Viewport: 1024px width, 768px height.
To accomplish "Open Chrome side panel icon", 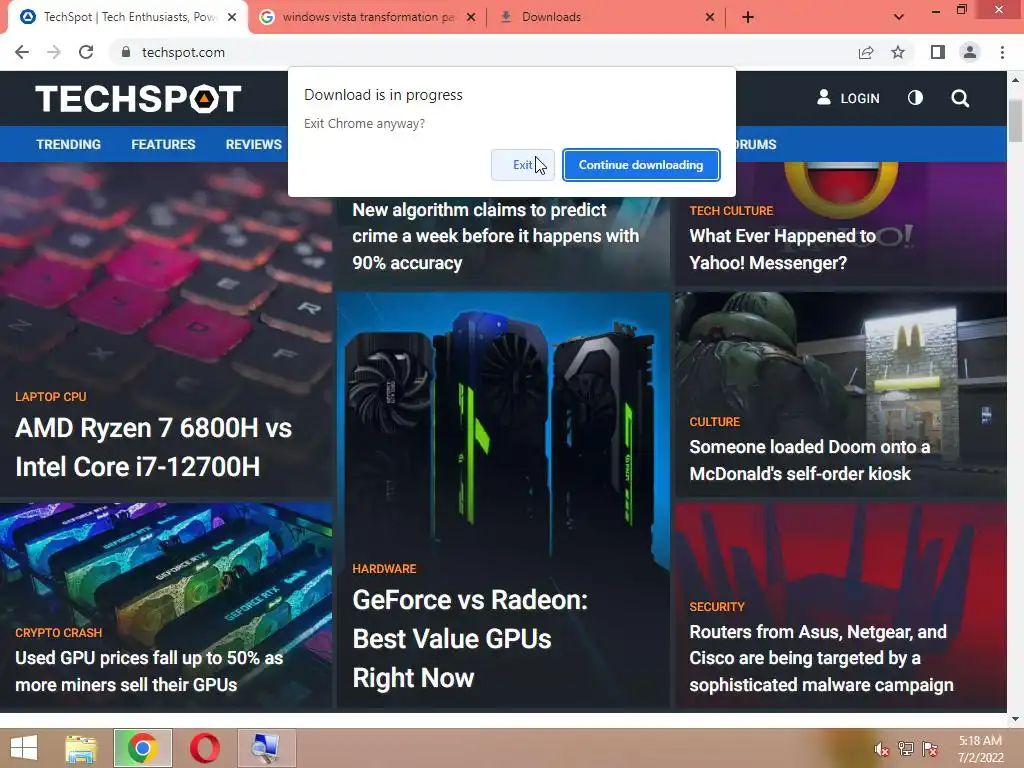I will [938, 52].
